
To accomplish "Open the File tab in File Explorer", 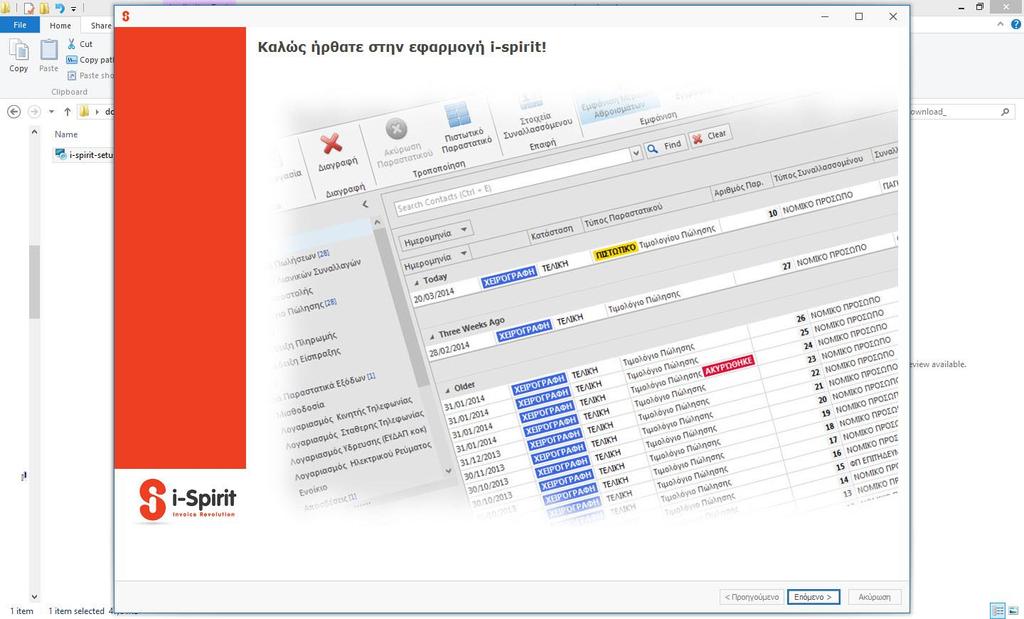I will pos(20,25).
